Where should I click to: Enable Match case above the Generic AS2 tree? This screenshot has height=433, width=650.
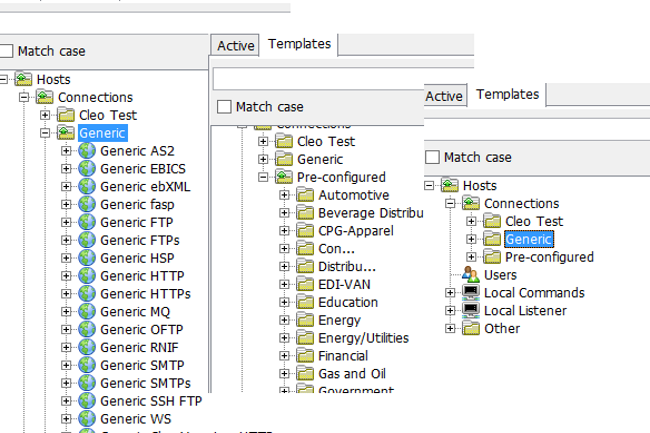click(6, 51)
